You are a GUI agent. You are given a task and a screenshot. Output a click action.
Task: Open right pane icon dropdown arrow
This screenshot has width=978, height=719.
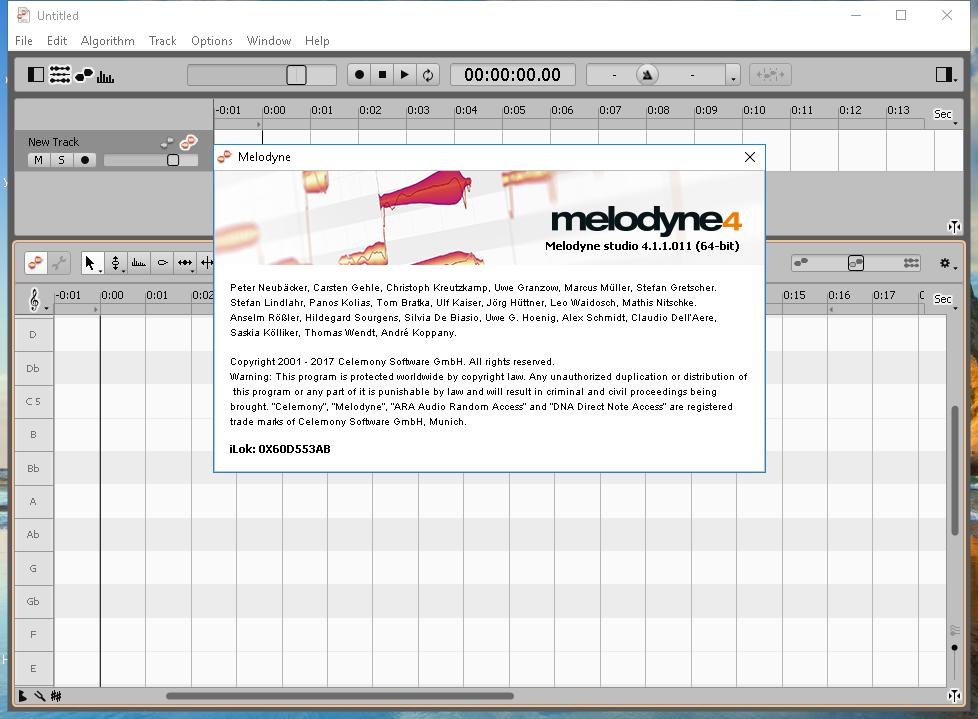(956, 80)
